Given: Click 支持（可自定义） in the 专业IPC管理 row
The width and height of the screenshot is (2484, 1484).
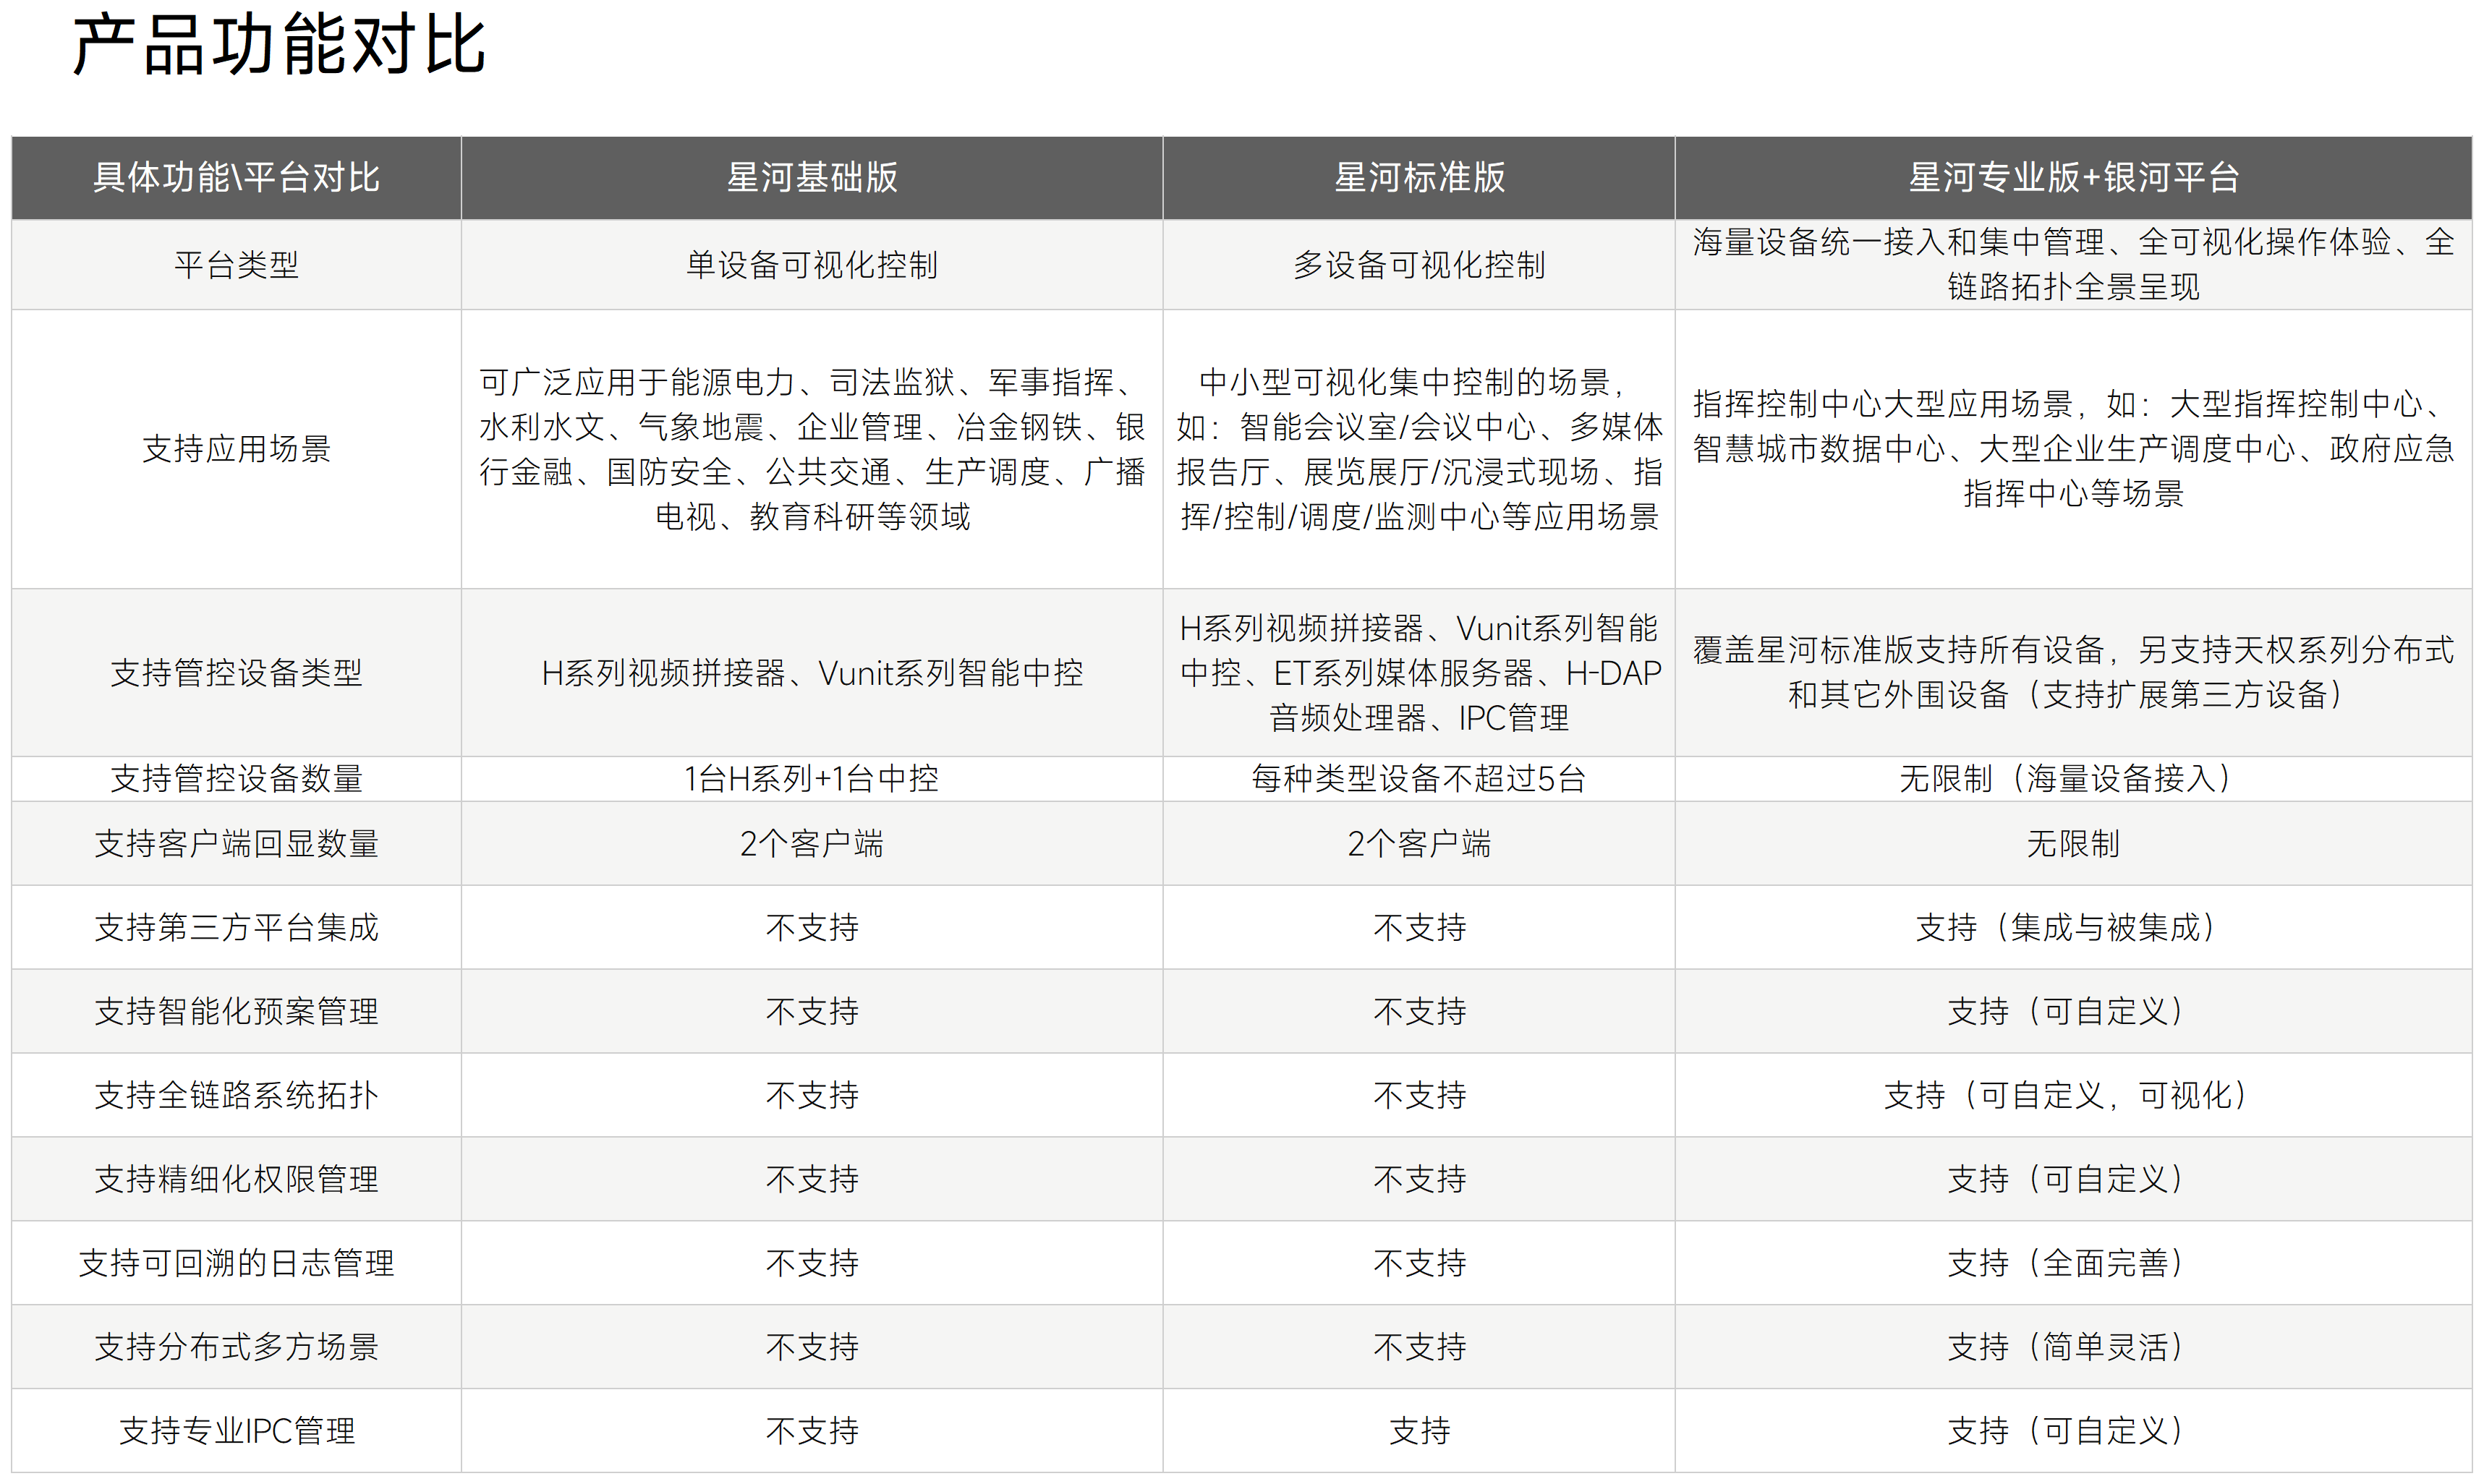Looking at the screenshot, I should [2074, 1431].
